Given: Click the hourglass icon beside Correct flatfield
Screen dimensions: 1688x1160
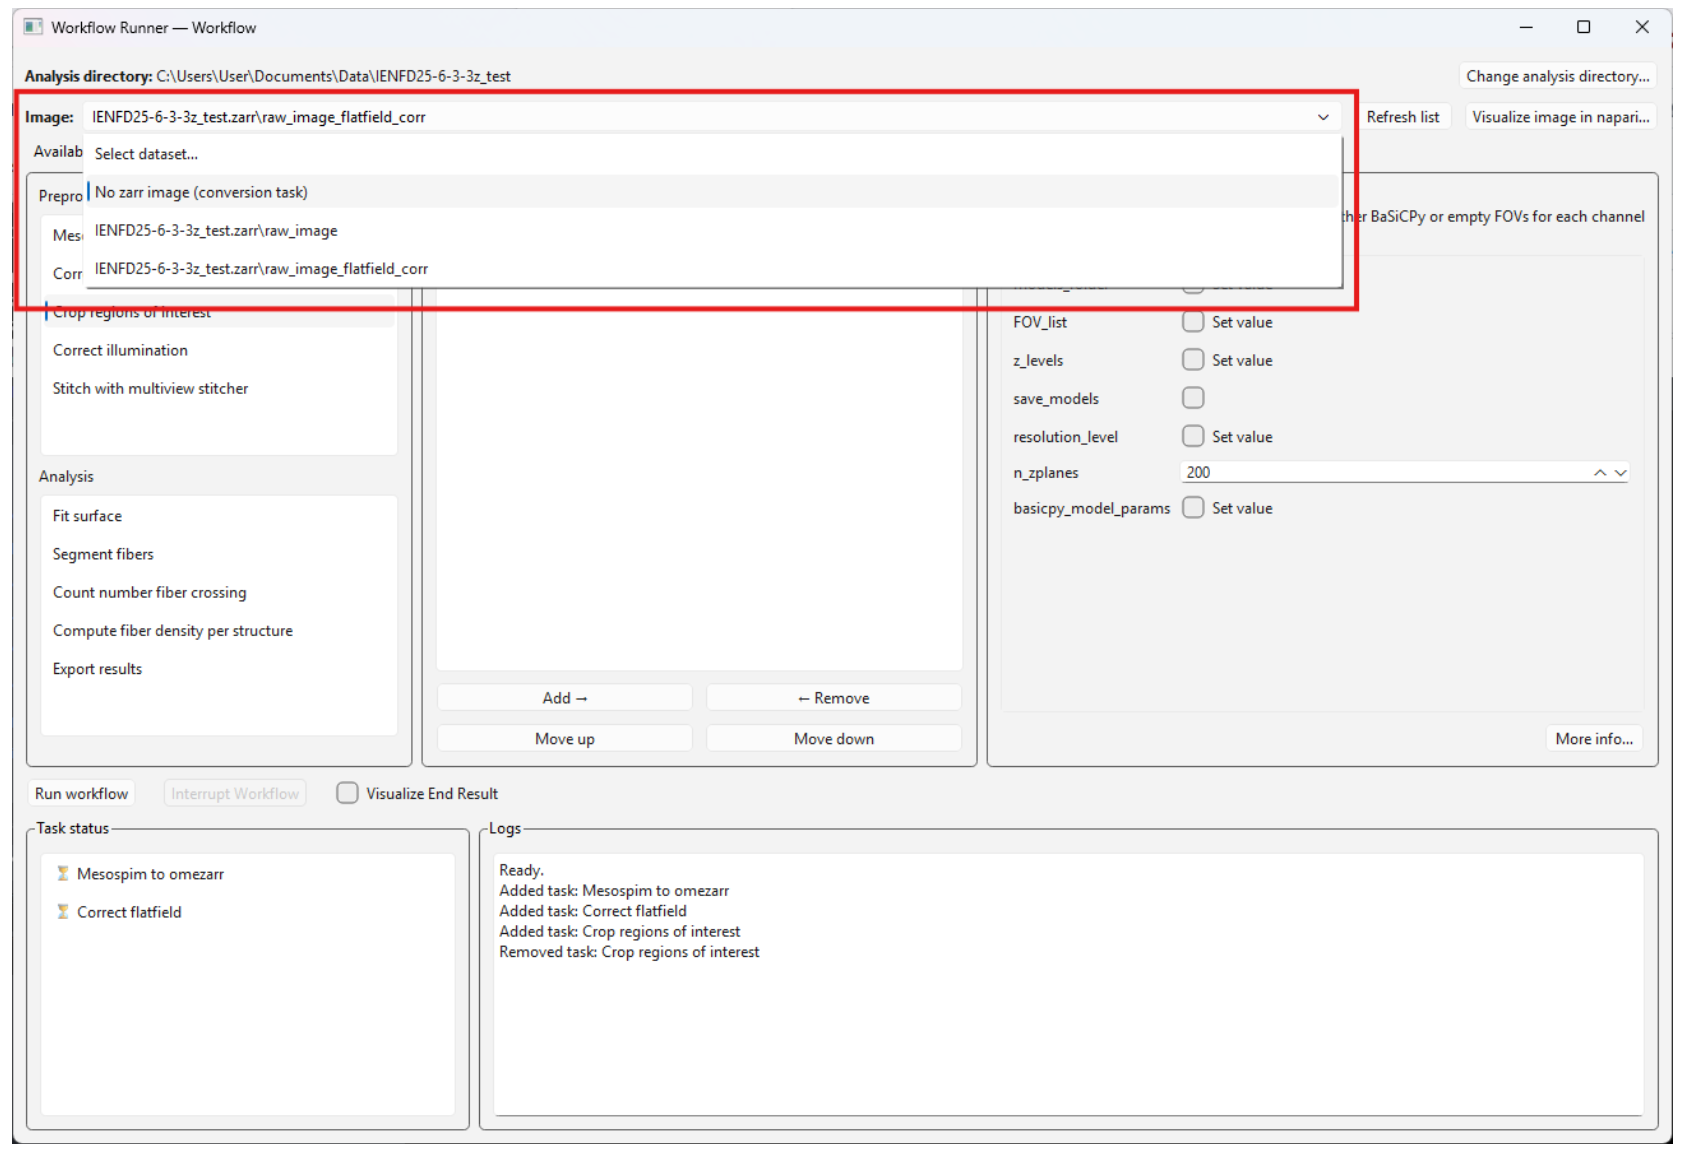Looking at the screenshot, I should tap(62, 911).
